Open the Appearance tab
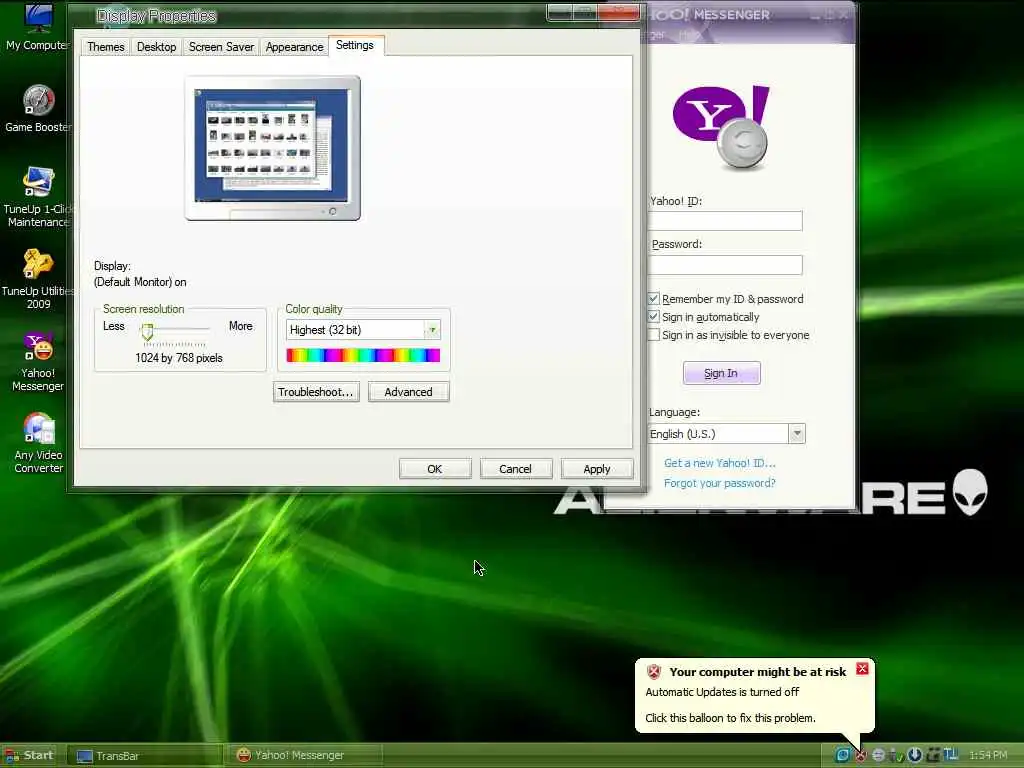The image size is (1024, 768). pos(295,47)
